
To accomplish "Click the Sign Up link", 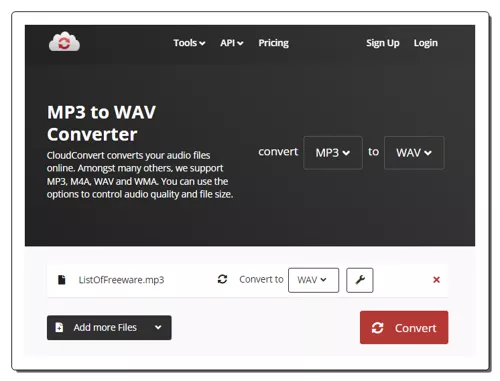I will [383, 43].
